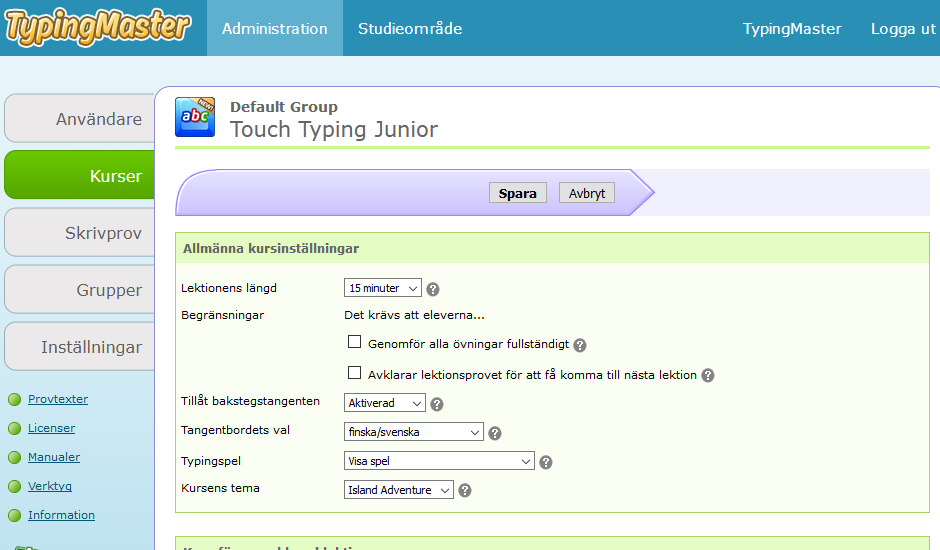The image size is (940, 550).
Task: Open the Grupper sidebar section
Action: [80, 290]
